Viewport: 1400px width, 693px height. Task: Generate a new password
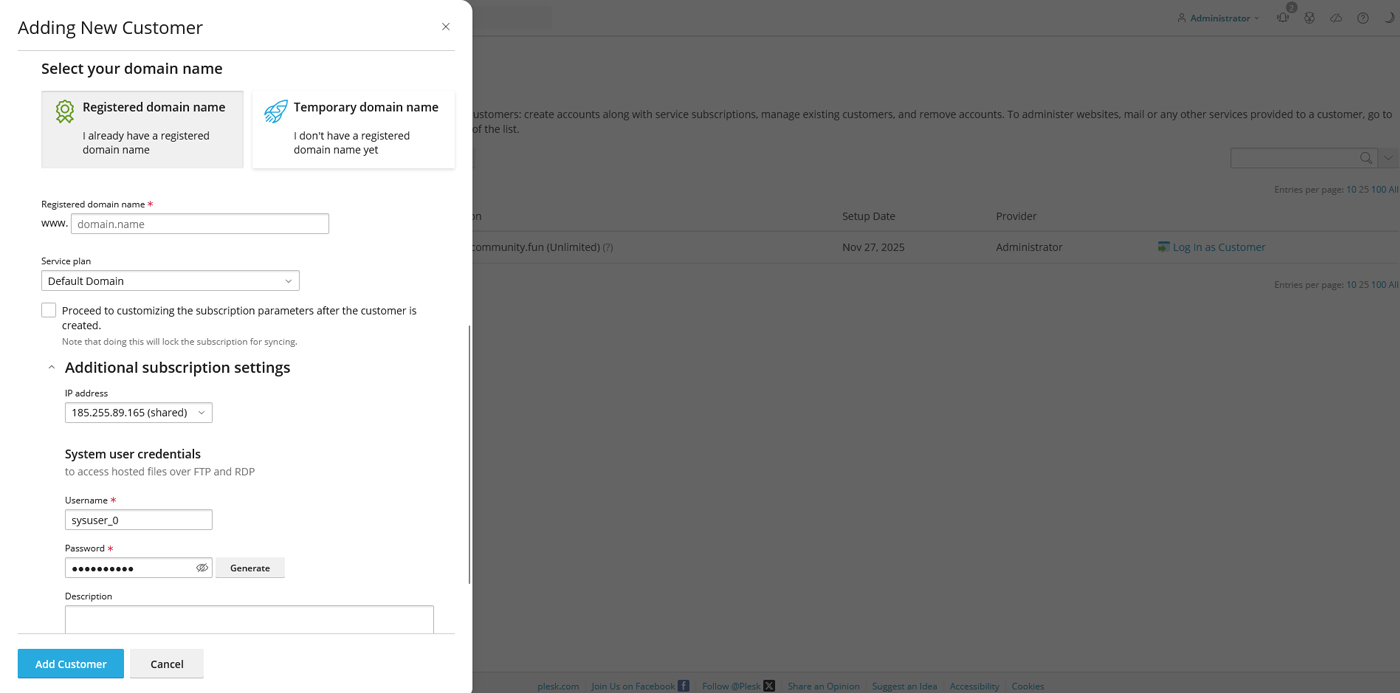coord(250,568)
